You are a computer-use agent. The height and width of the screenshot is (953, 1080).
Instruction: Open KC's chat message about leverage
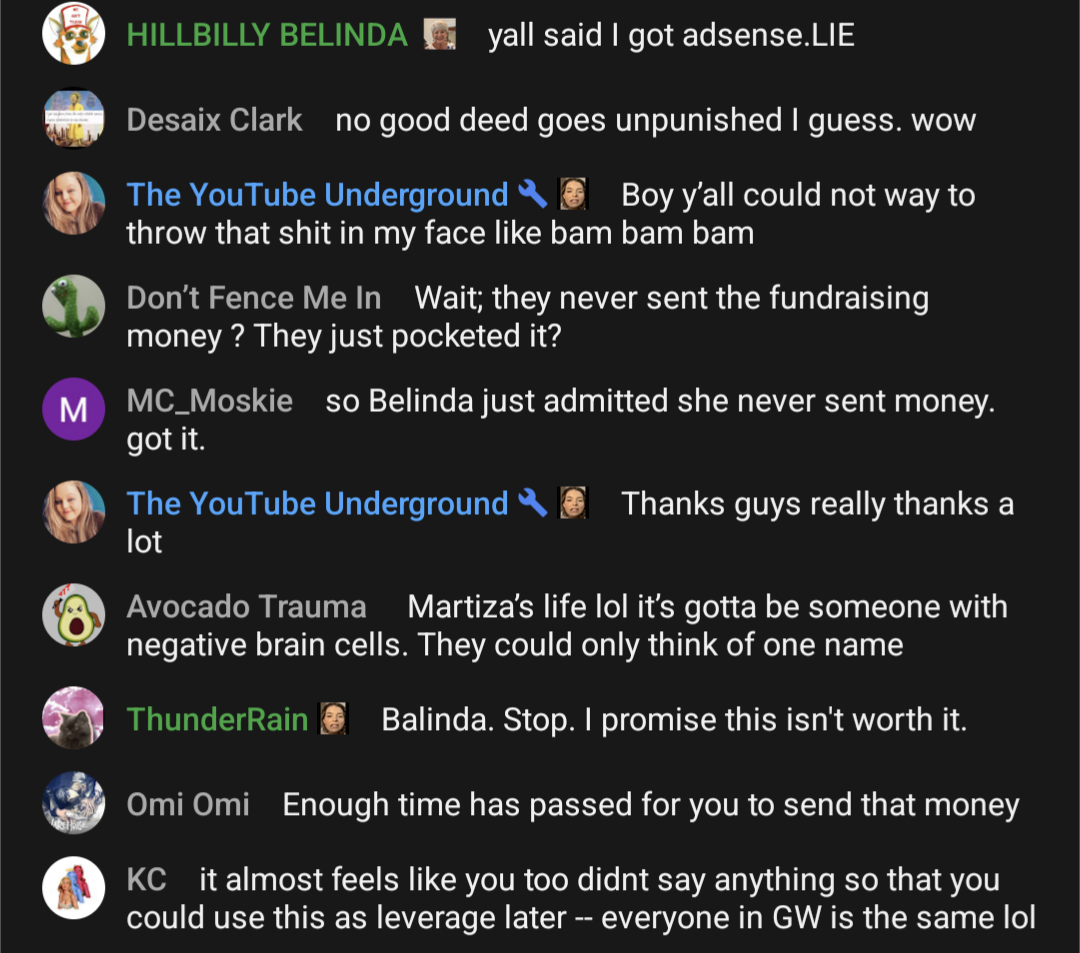pyautogui.click(x=581, y=899)
